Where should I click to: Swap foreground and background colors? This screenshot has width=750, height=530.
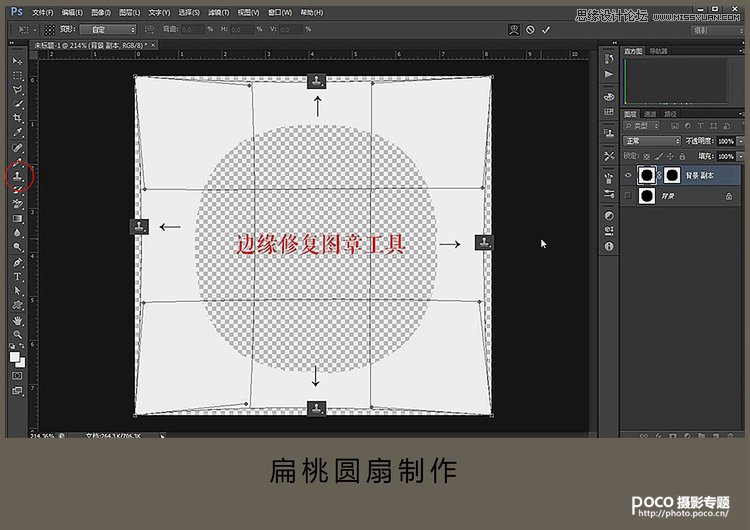point(22,346)
